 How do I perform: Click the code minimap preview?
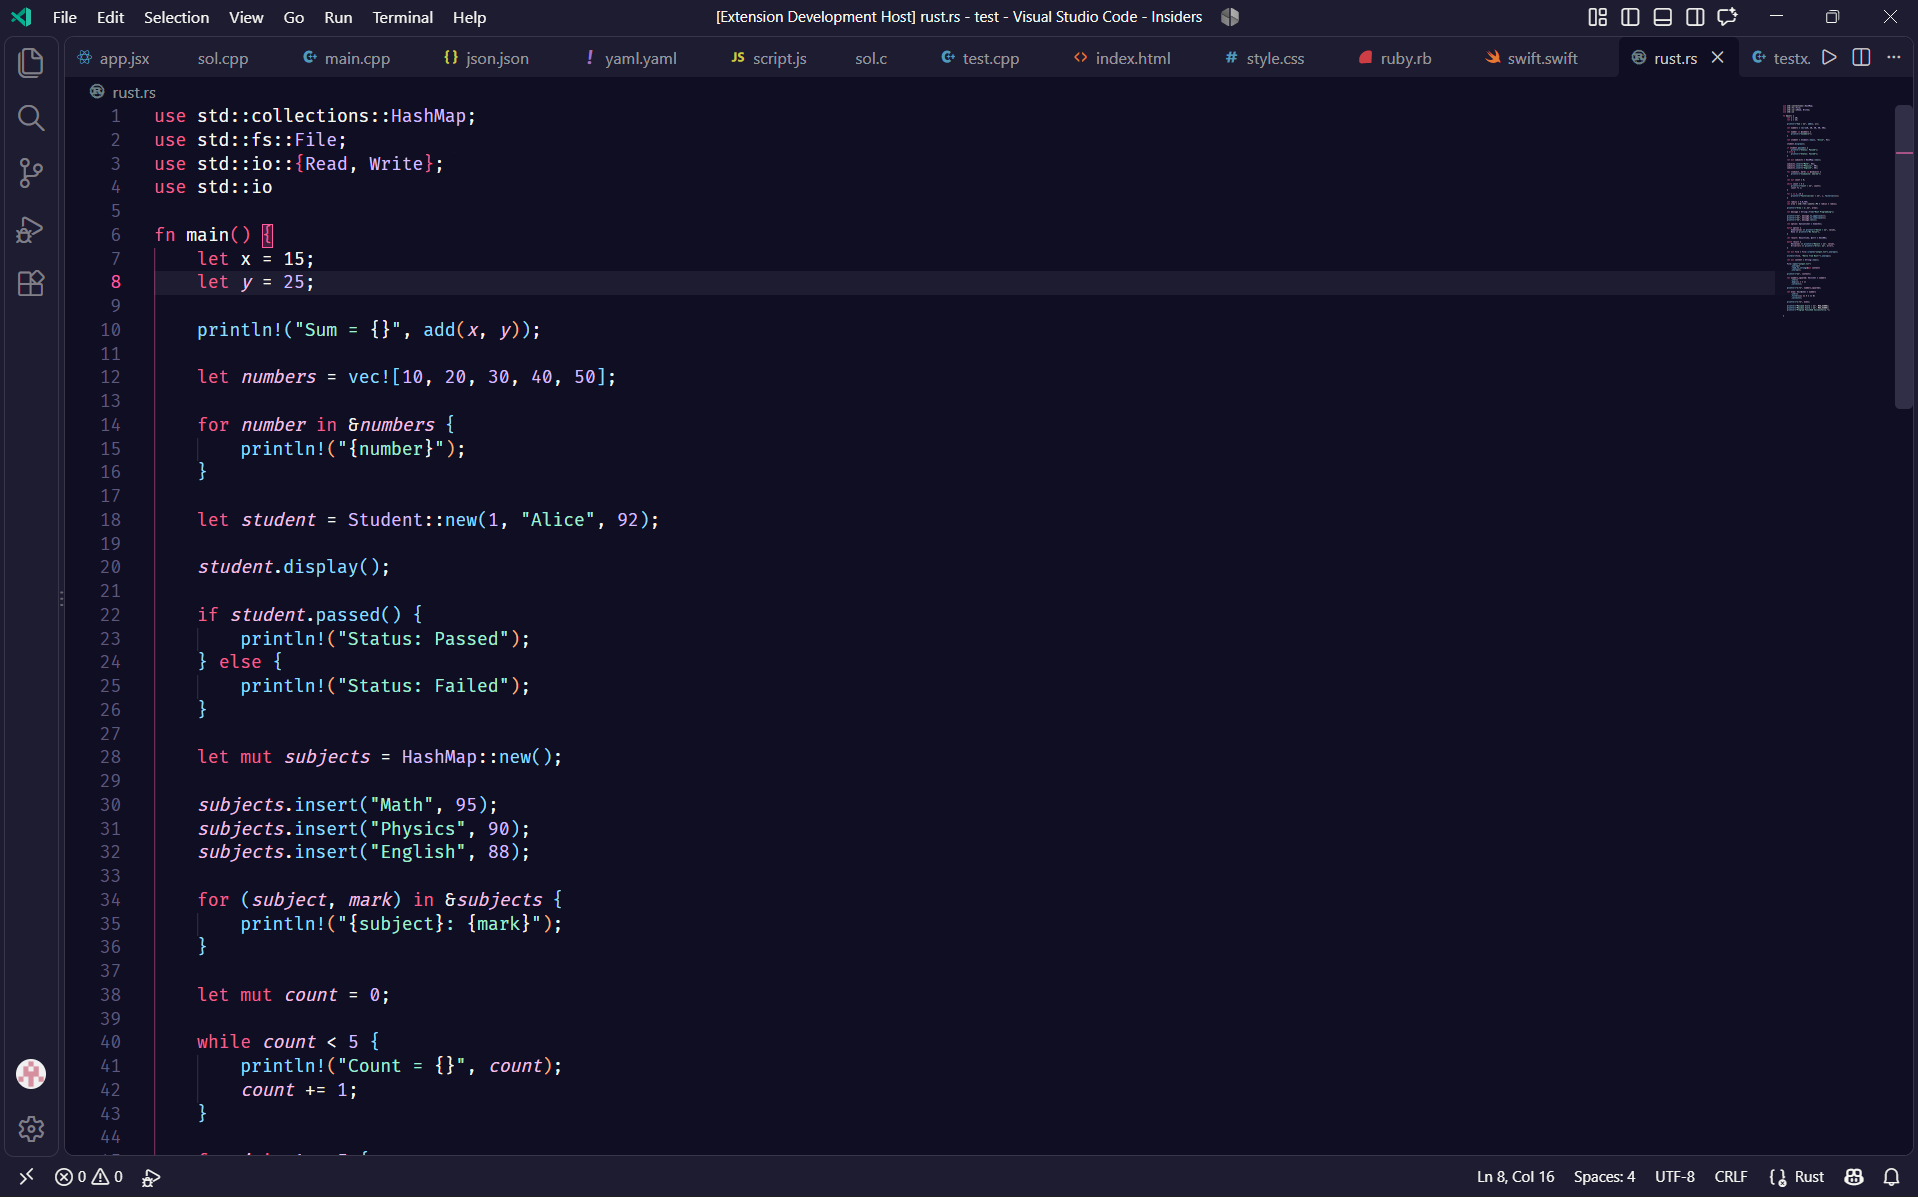point(1812,210)
